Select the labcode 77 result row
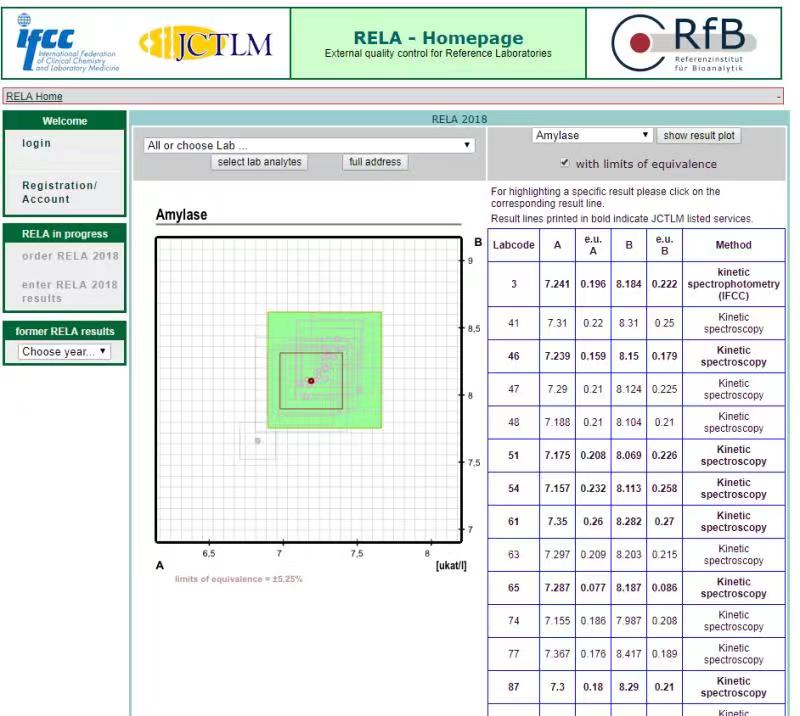Viewport: 800px width, 716px height. (x=636, y=654)
